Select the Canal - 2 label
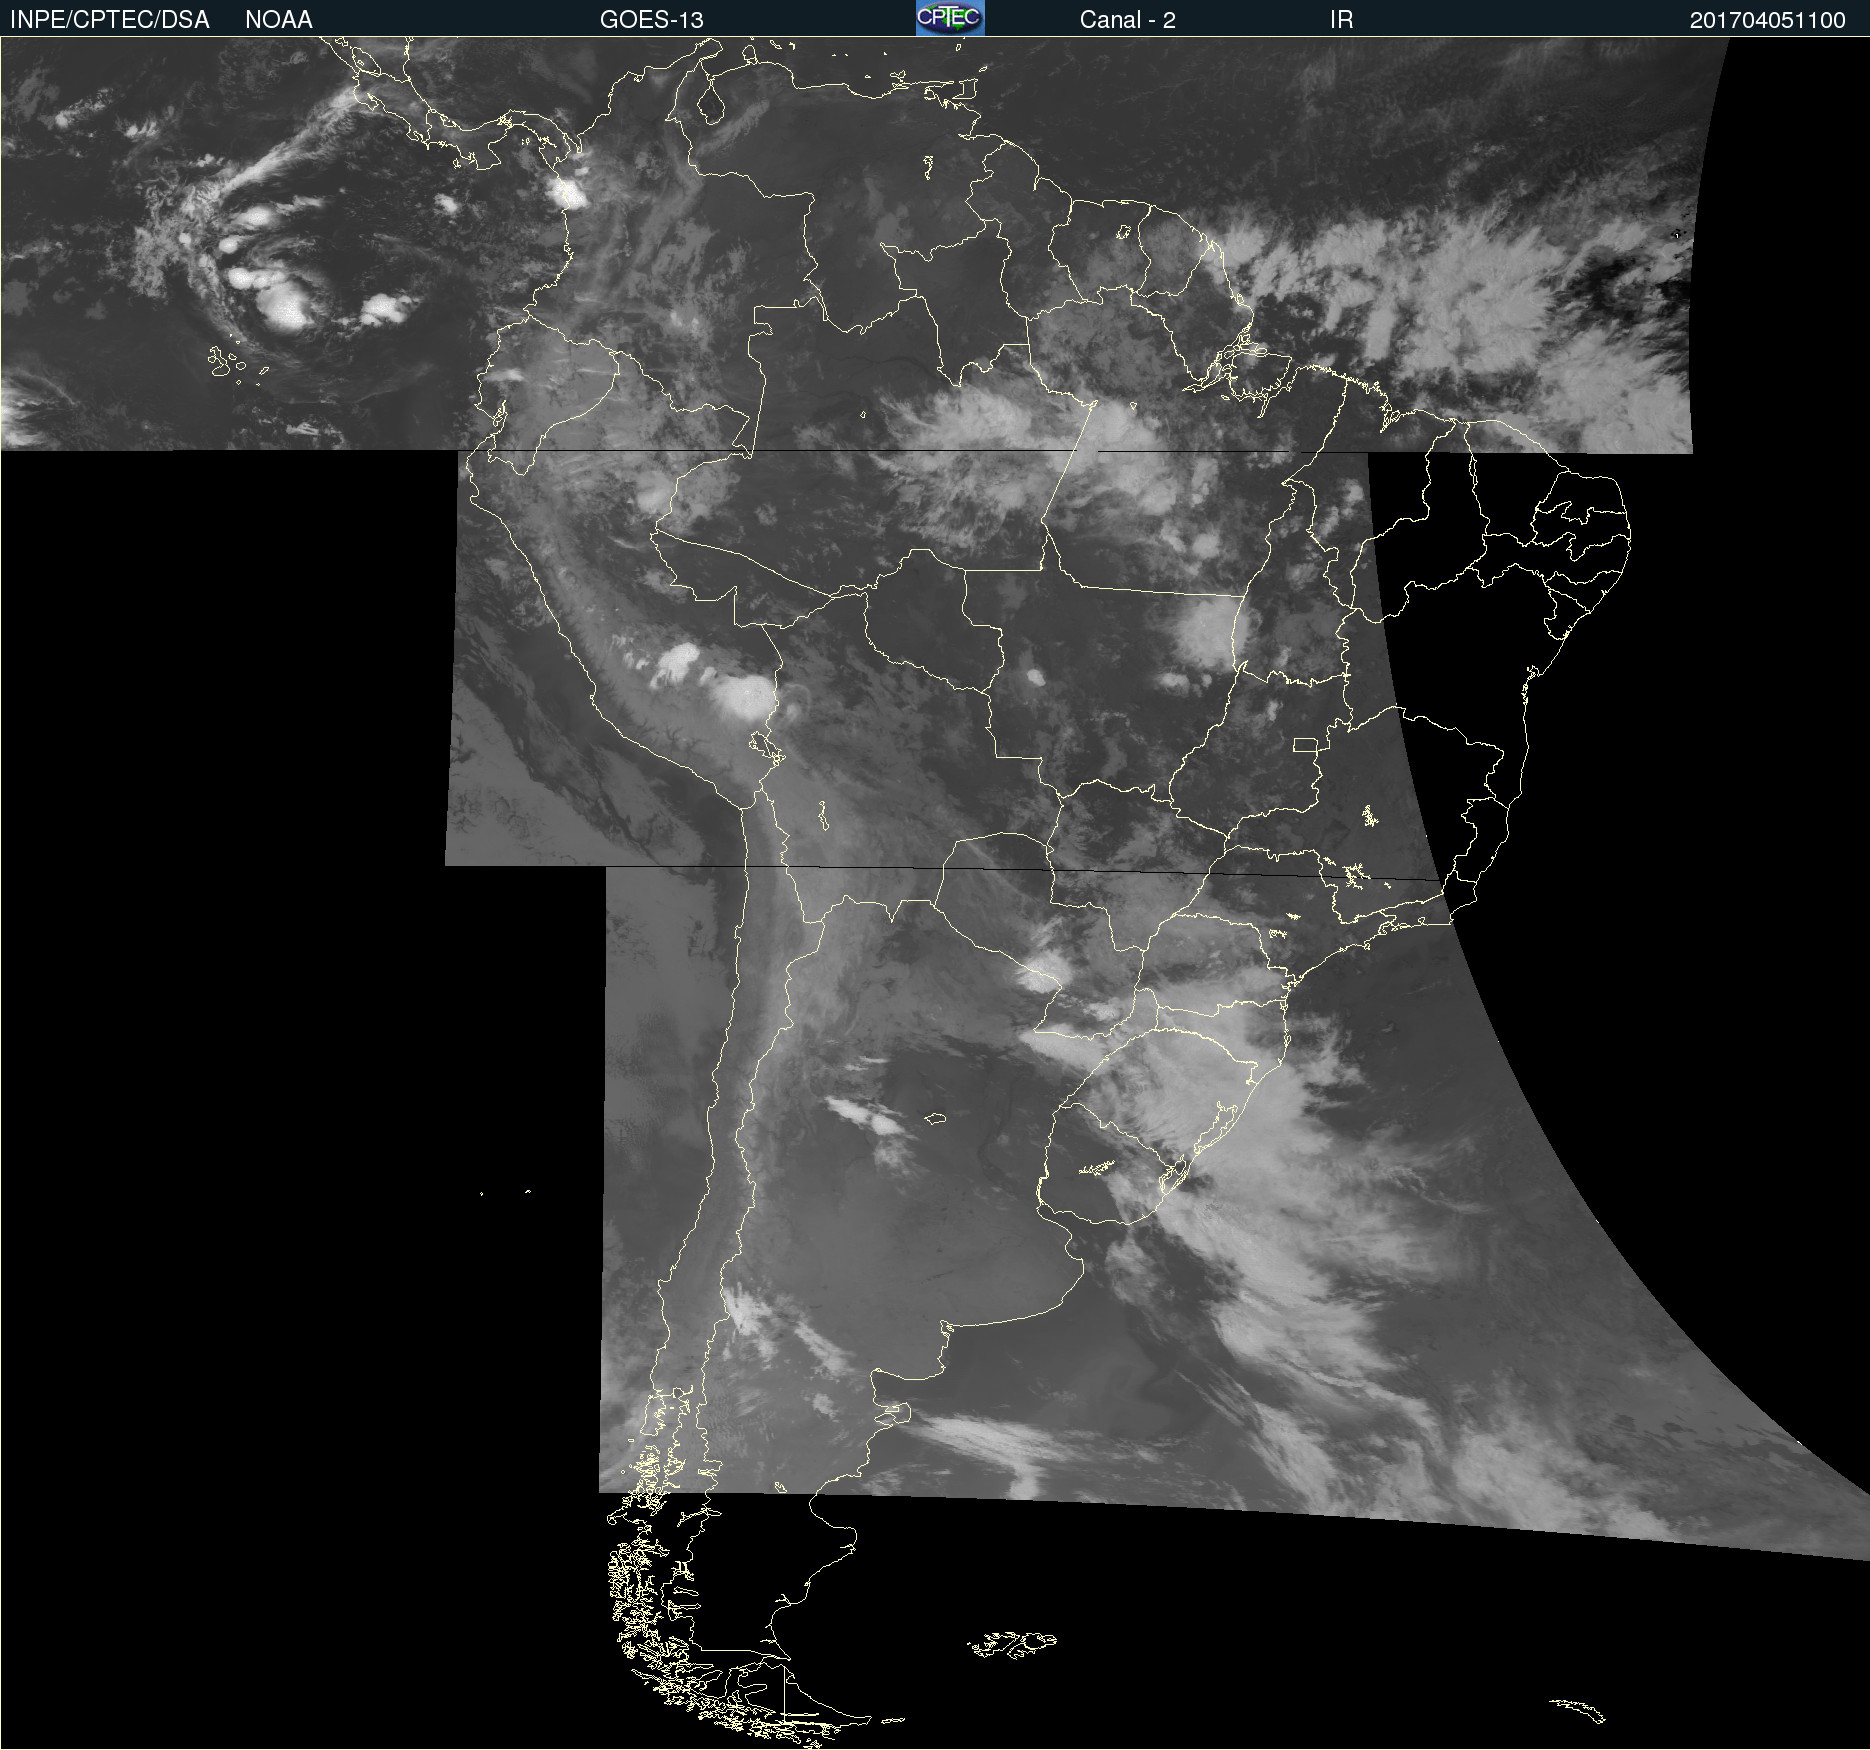 [x=1128, y=20]
